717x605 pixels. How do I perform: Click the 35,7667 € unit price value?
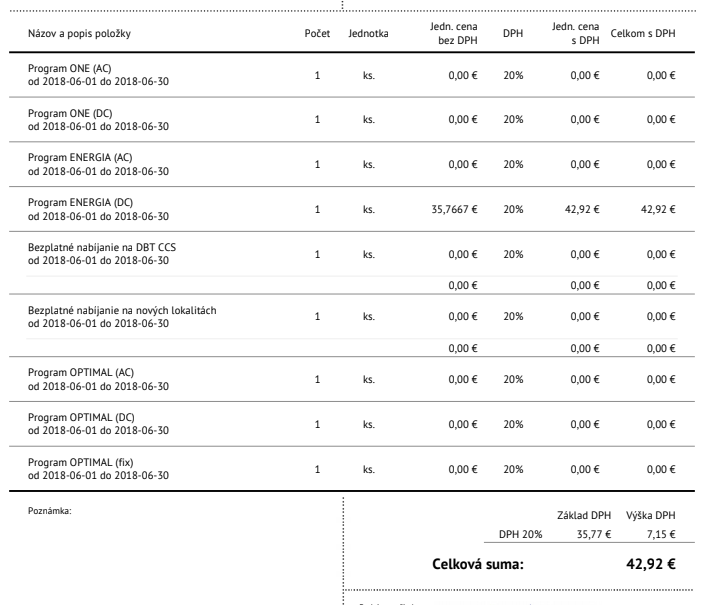(454, 209)
